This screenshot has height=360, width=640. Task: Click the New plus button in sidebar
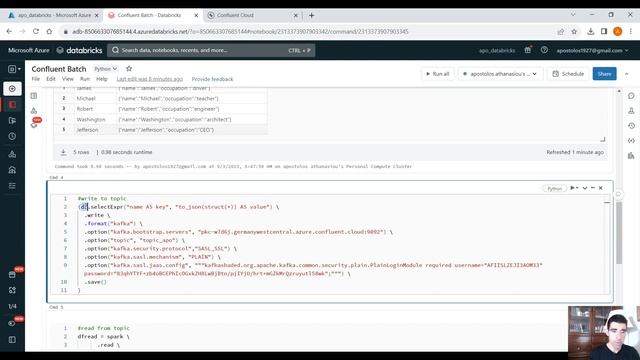pos(12,89)
